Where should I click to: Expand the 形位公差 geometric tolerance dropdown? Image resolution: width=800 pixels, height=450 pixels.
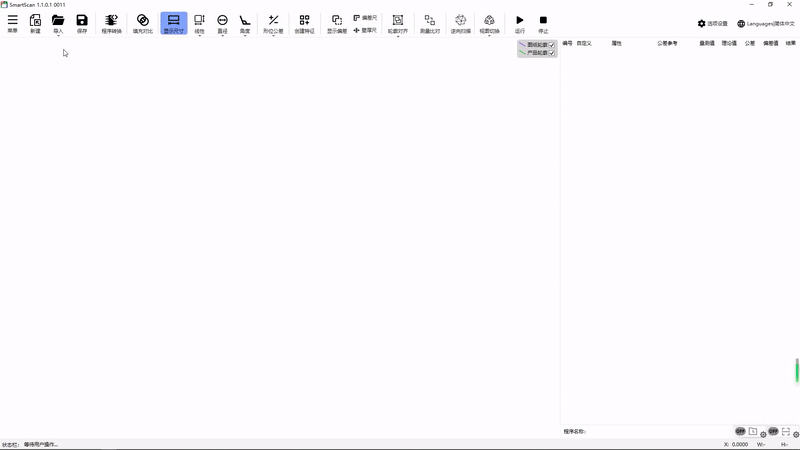click(x=273, y=36)
